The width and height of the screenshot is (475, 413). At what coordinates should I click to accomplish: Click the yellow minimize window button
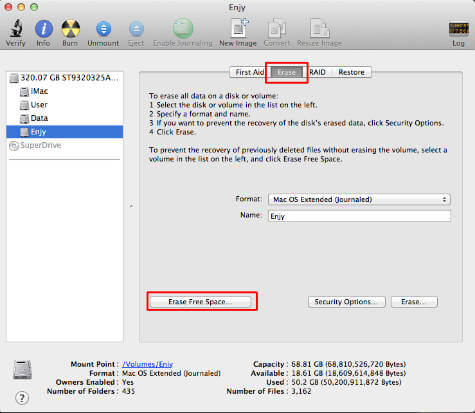21,7
